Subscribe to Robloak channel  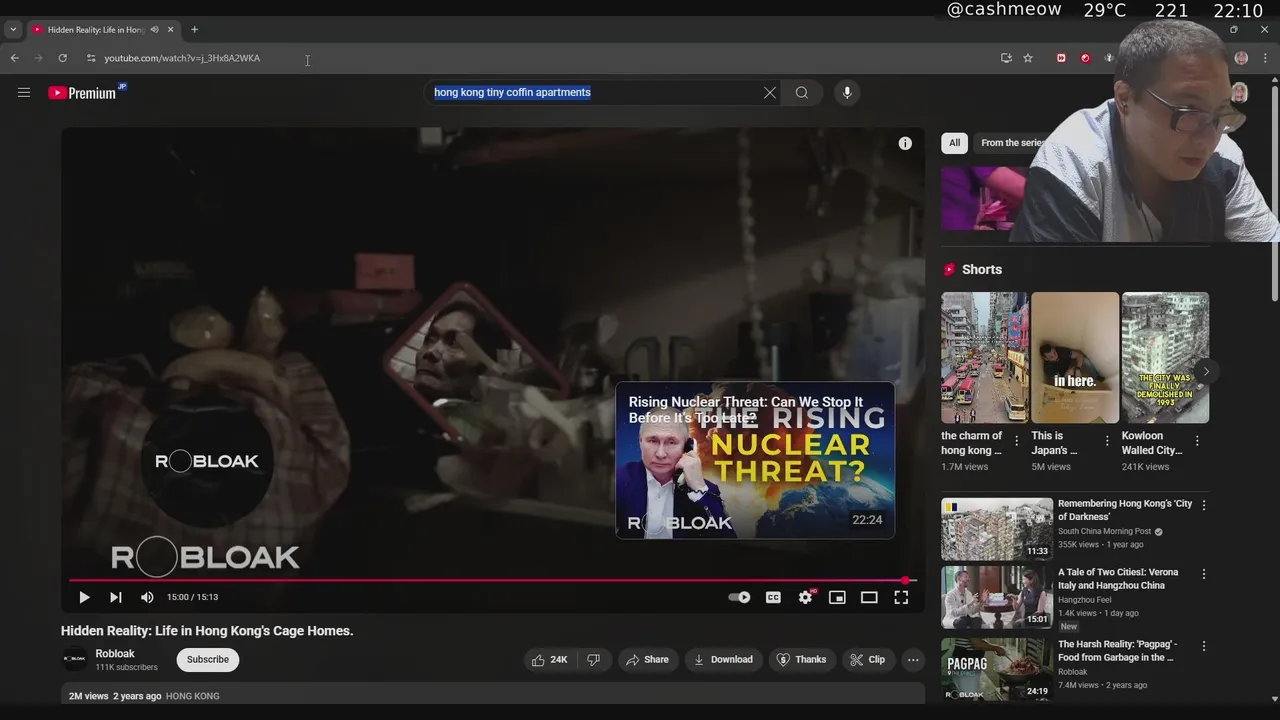pyautogui.click(x=208, y=660)
